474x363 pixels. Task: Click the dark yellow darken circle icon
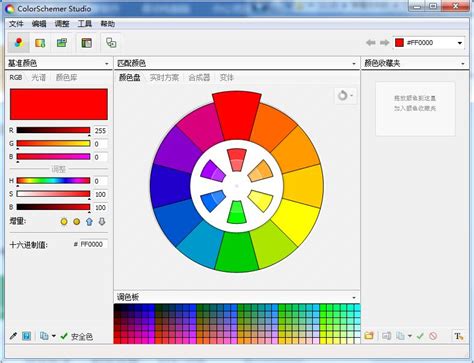77,221
